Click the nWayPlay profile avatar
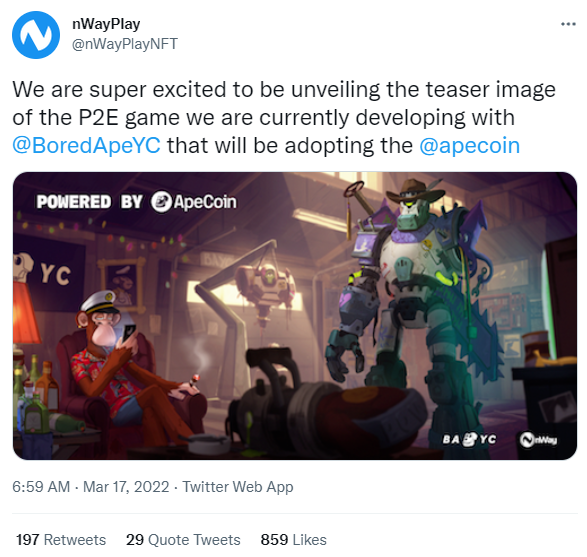 pyautogui.click(x=36, y=35)
